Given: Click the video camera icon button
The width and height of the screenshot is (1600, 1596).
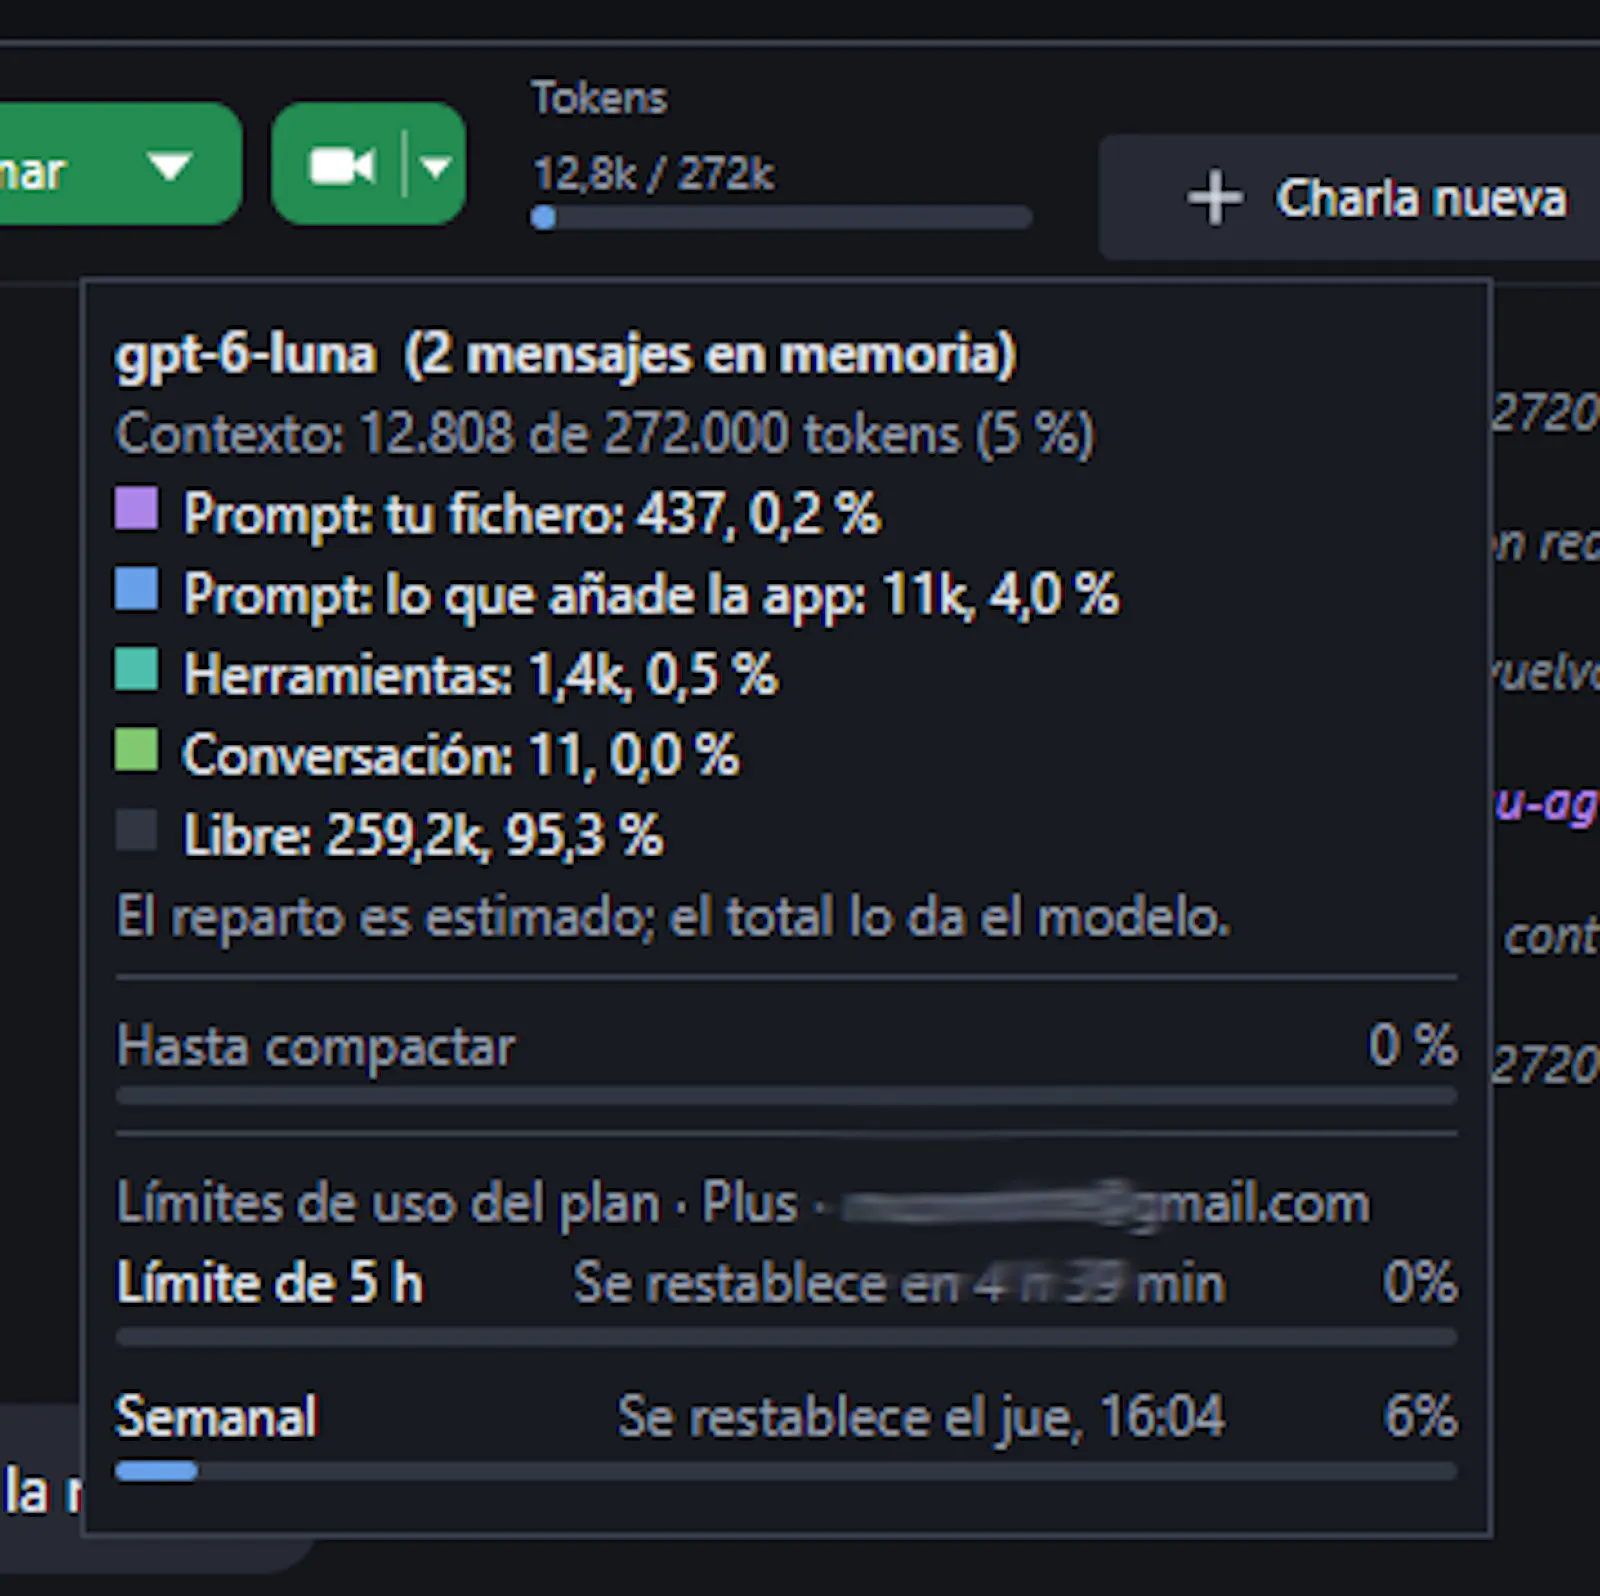Looking at the screenshot, I should click(x=342, y=166).
